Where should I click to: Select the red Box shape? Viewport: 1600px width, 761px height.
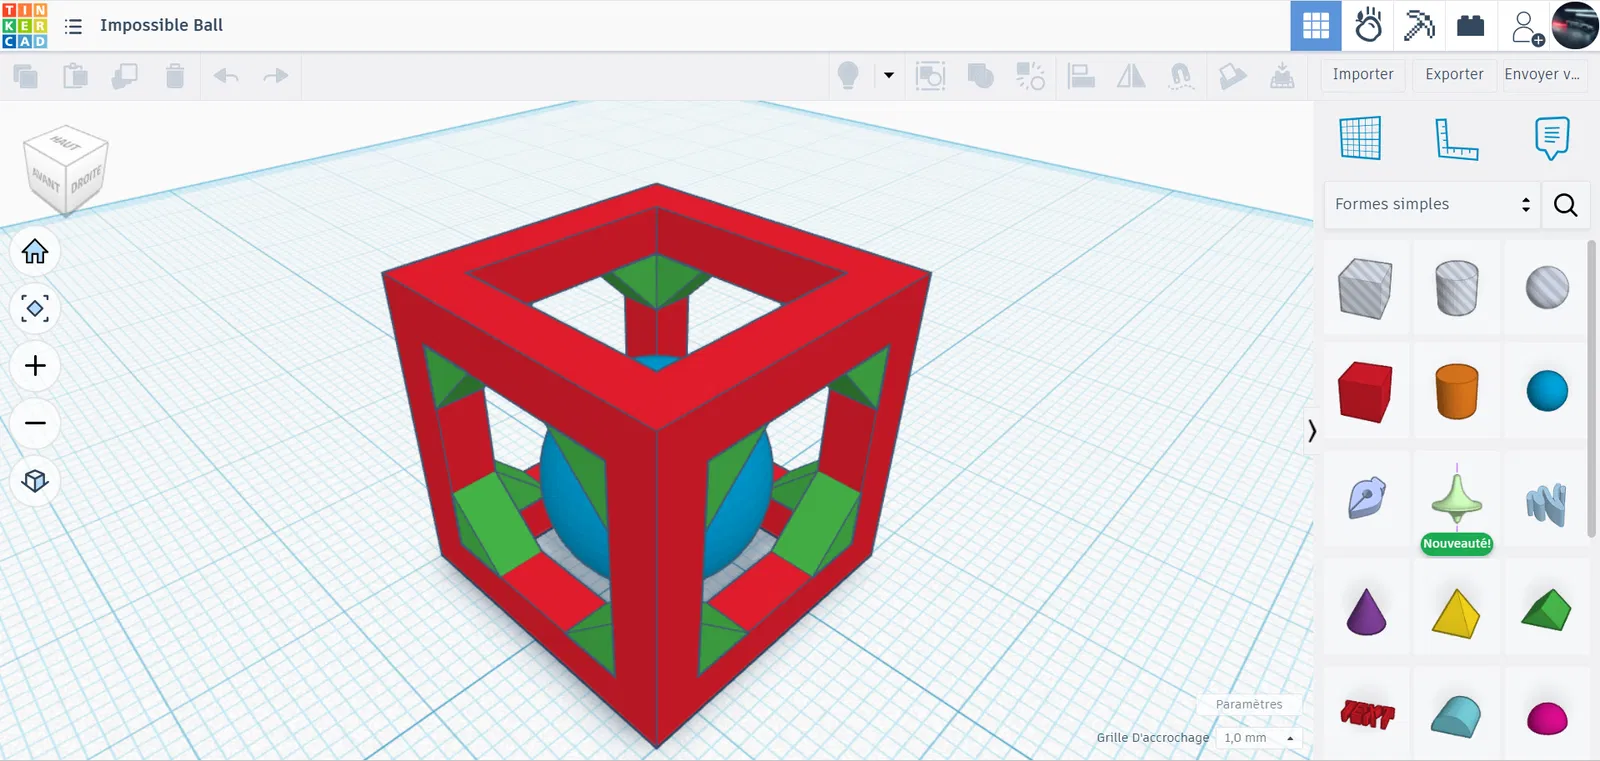(1366, 391)
